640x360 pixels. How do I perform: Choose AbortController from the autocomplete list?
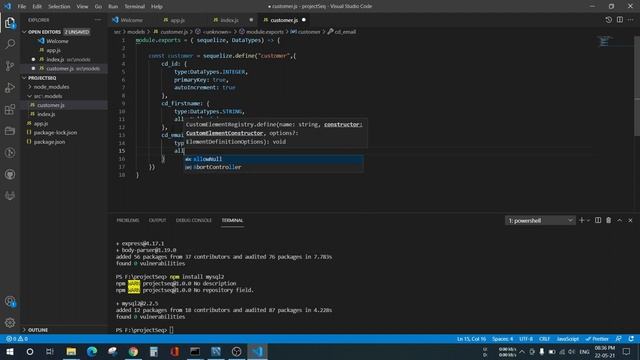pos(273,167)
